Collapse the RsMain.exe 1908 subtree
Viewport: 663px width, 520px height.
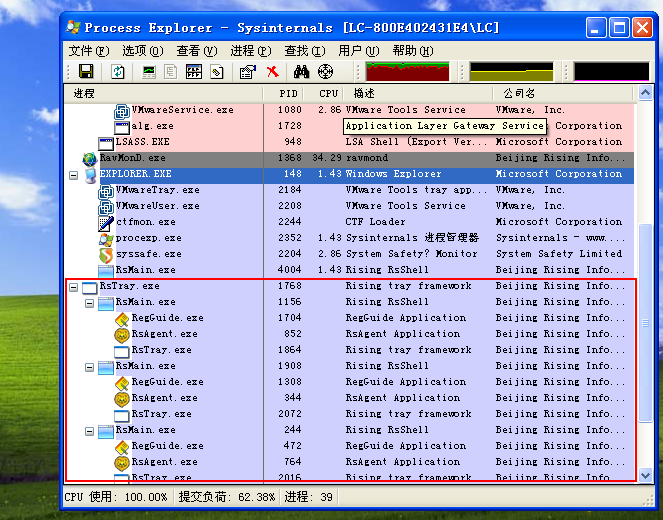[89, 367]
